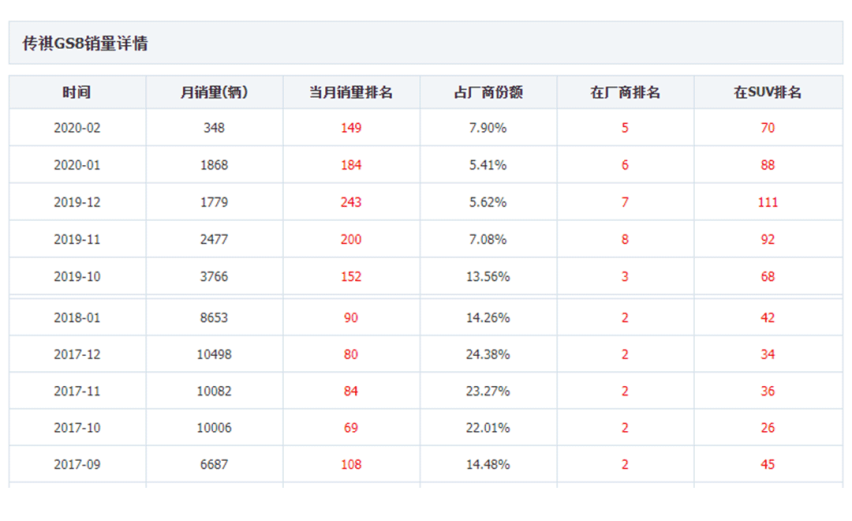Open the red sales ranking 184
This screenshot has height=521, width=852.
[x=351, y=165]
